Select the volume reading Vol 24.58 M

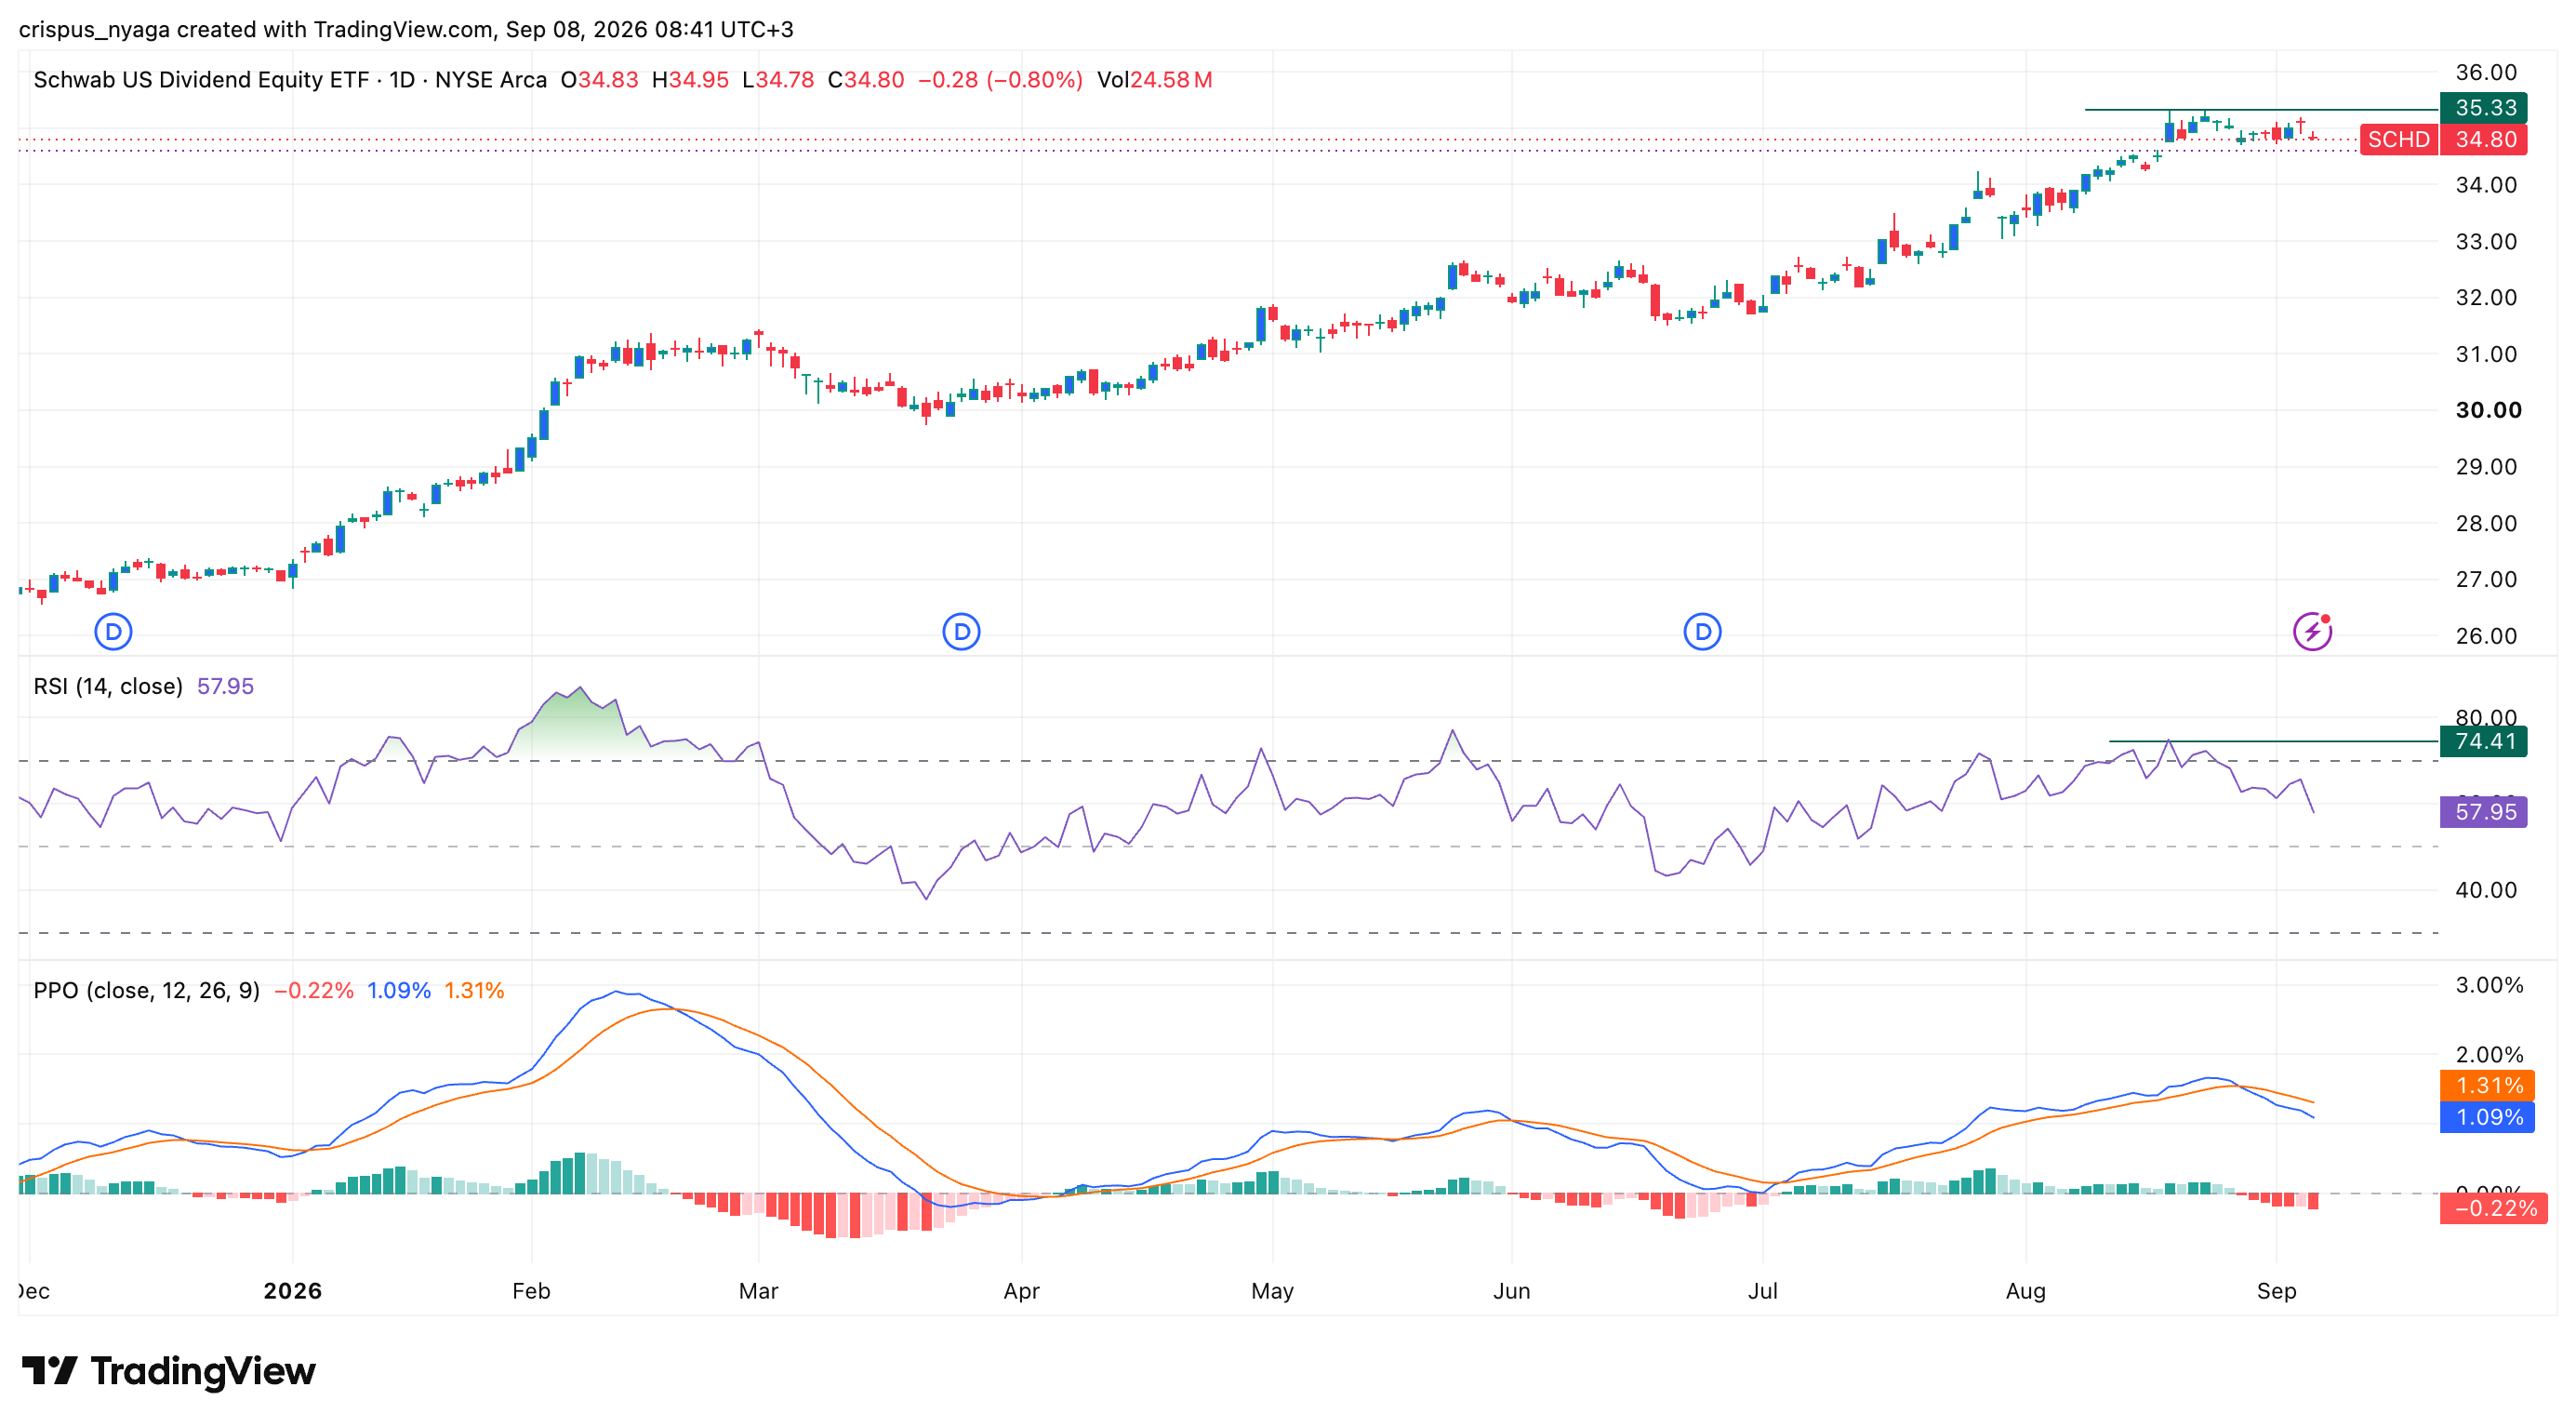coord(1155,80)
